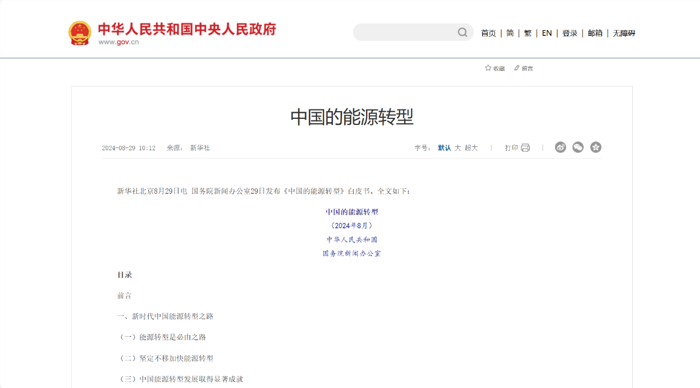Click the 目录 heading
Screen dimensions: 700x388
tap(125, 275)
